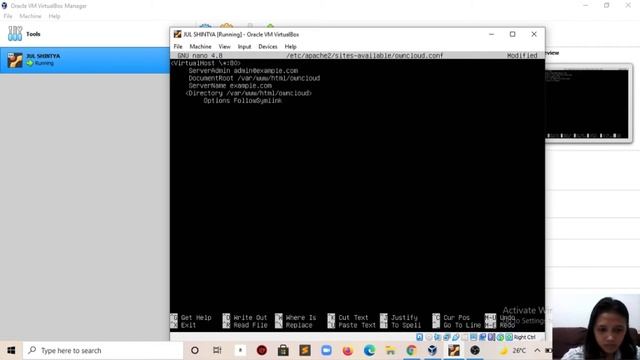The width and height of the screenshot is (640, 360).
Task: Click the shared folders status icon
Action: (464, 337)
